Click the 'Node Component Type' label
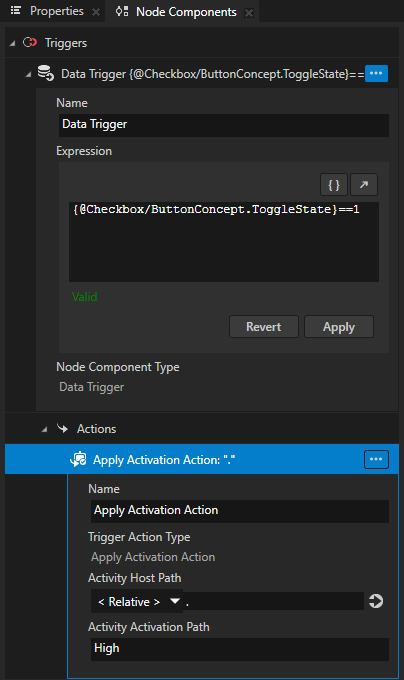Viewport: 404px width, 680px height. pos(118,367)
